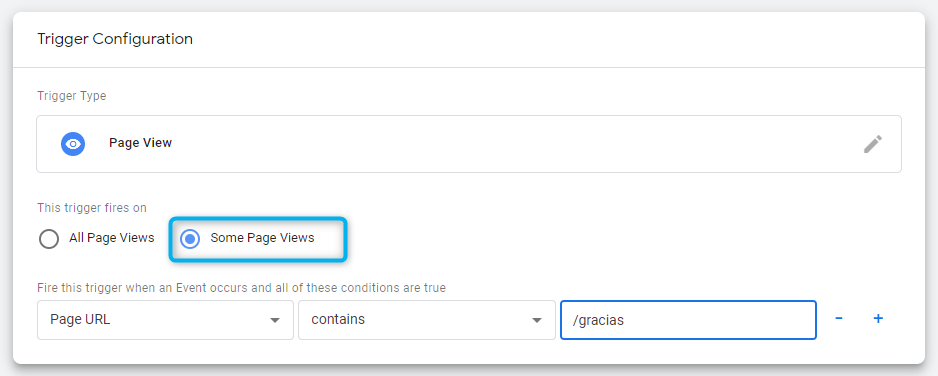
Task: Click the "Trigger Type" label
Action: point(72,96)
